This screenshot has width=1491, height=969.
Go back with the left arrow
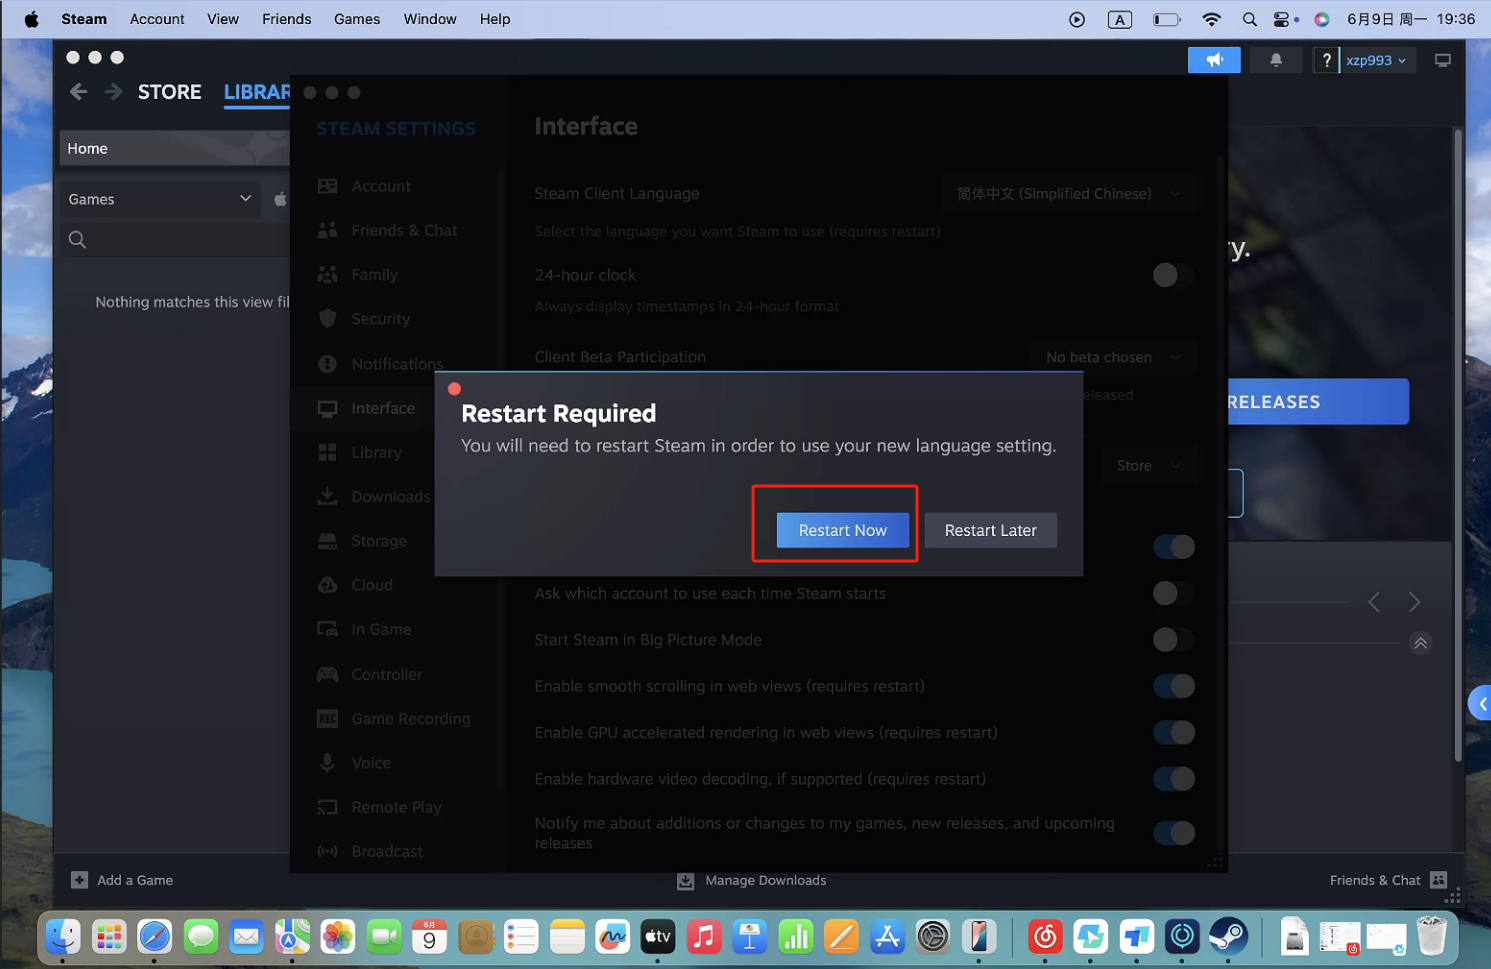tap(79, 92)
